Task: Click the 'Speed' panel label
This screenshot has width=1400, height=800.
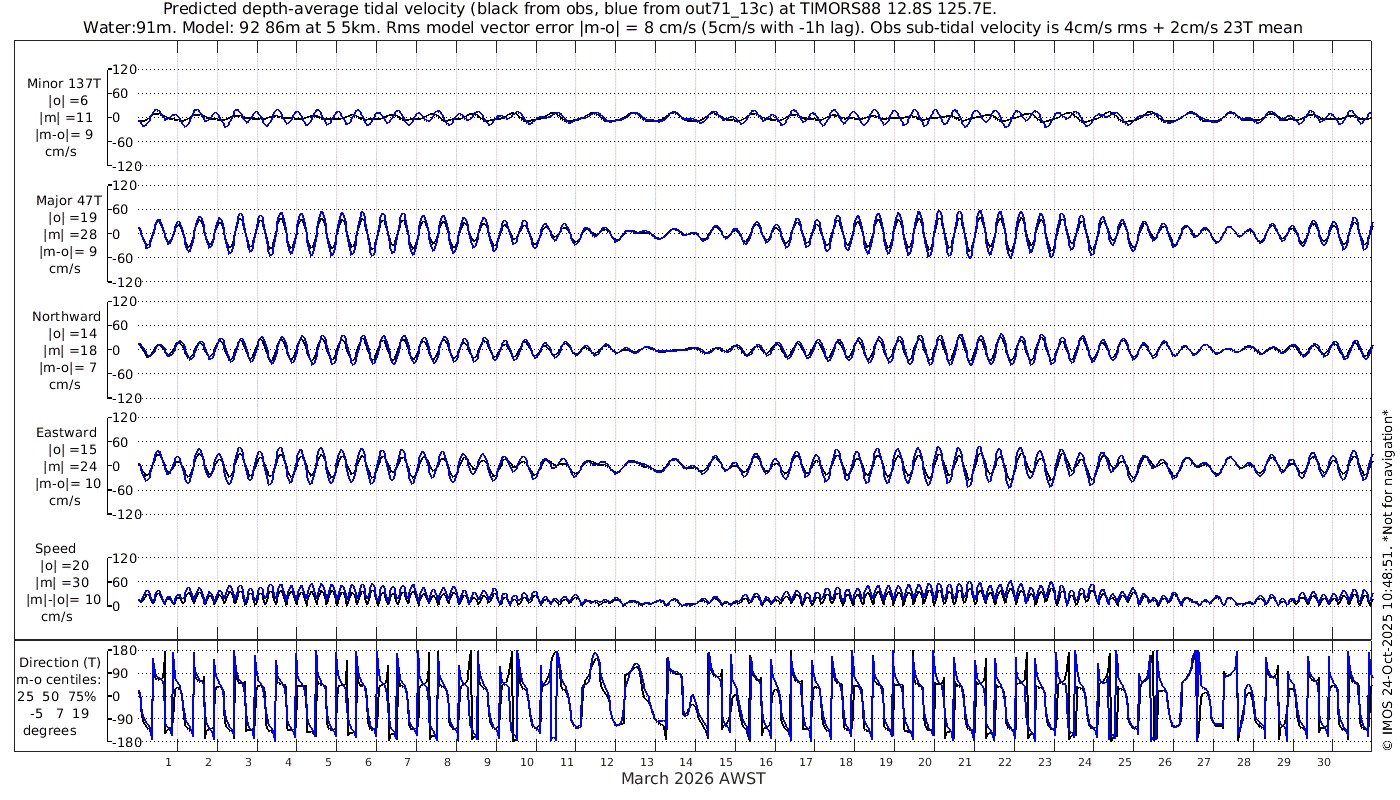Action: 55,549
